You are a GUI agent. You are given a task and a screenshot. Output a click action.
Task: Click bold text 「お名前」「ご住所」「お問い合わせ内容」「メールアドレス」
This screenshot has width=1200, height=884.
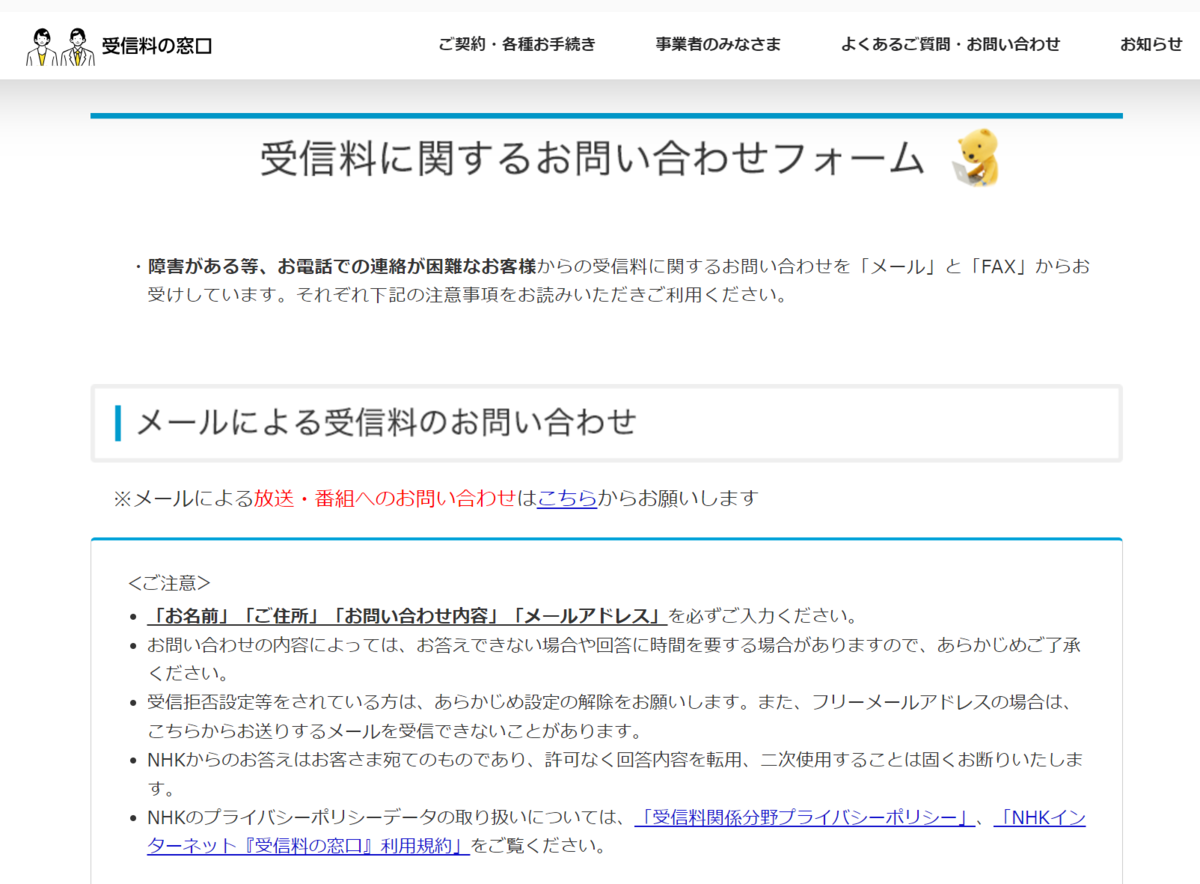tap(407, 615)
